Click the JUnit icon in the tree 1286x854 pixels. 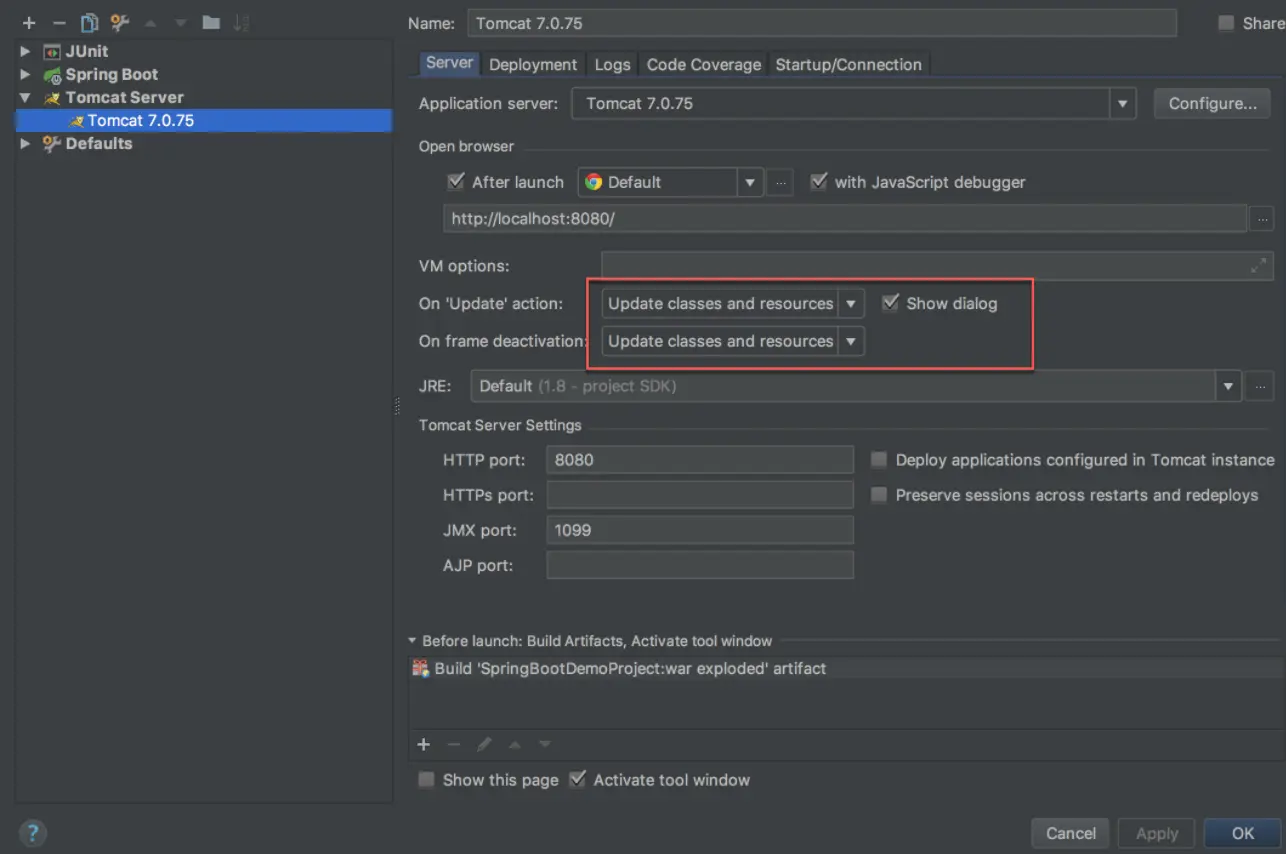click(x=52, y=51)
